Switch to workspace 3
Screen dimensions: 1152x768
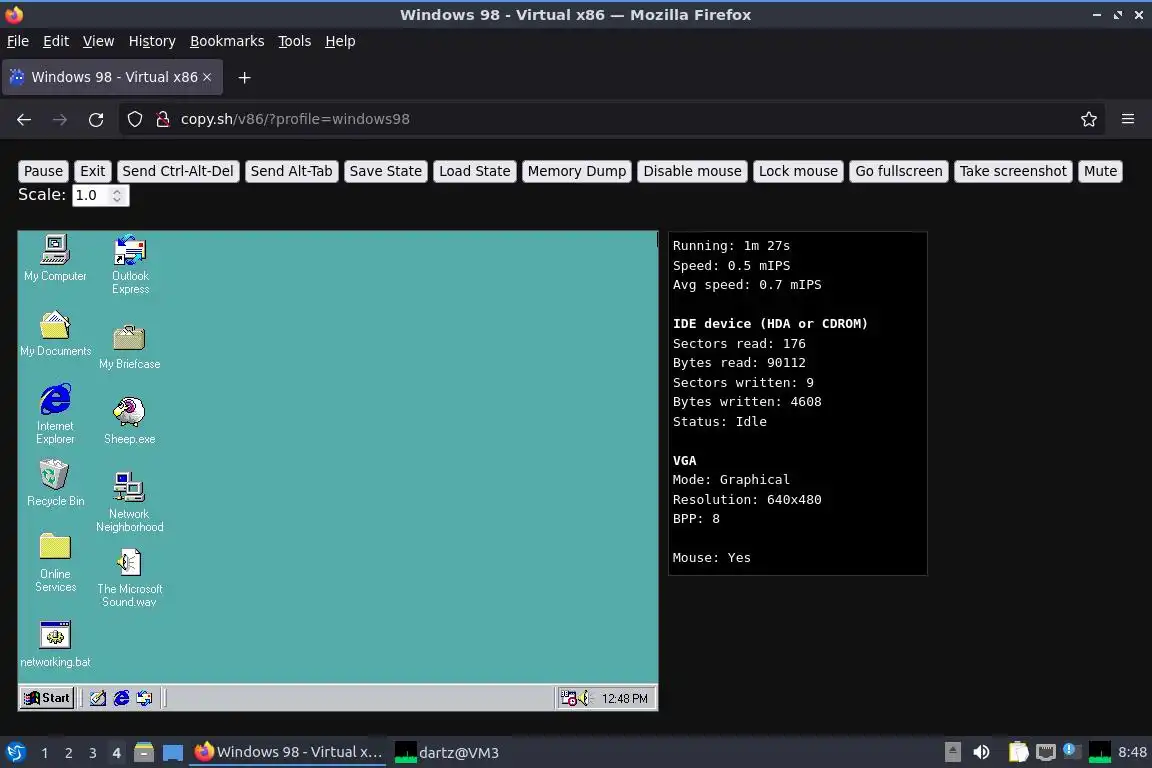[93, 753]
